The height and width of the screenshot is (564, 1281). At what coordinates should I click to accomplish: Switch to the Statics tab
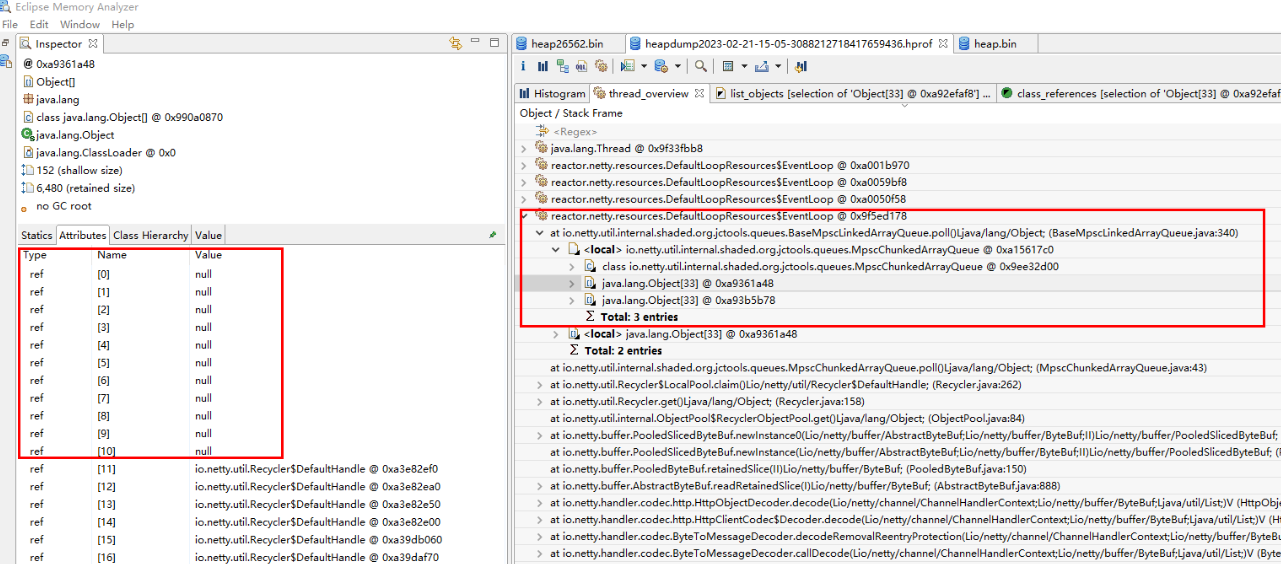click(x=37, y=235)
